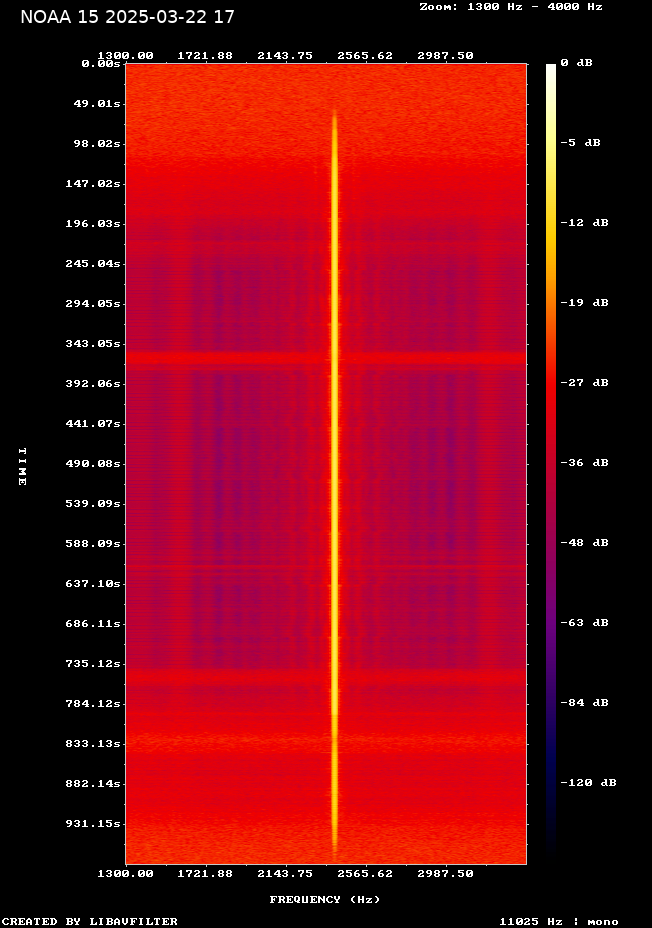
Task: Click time label '833.13s'
Action: 93,743
